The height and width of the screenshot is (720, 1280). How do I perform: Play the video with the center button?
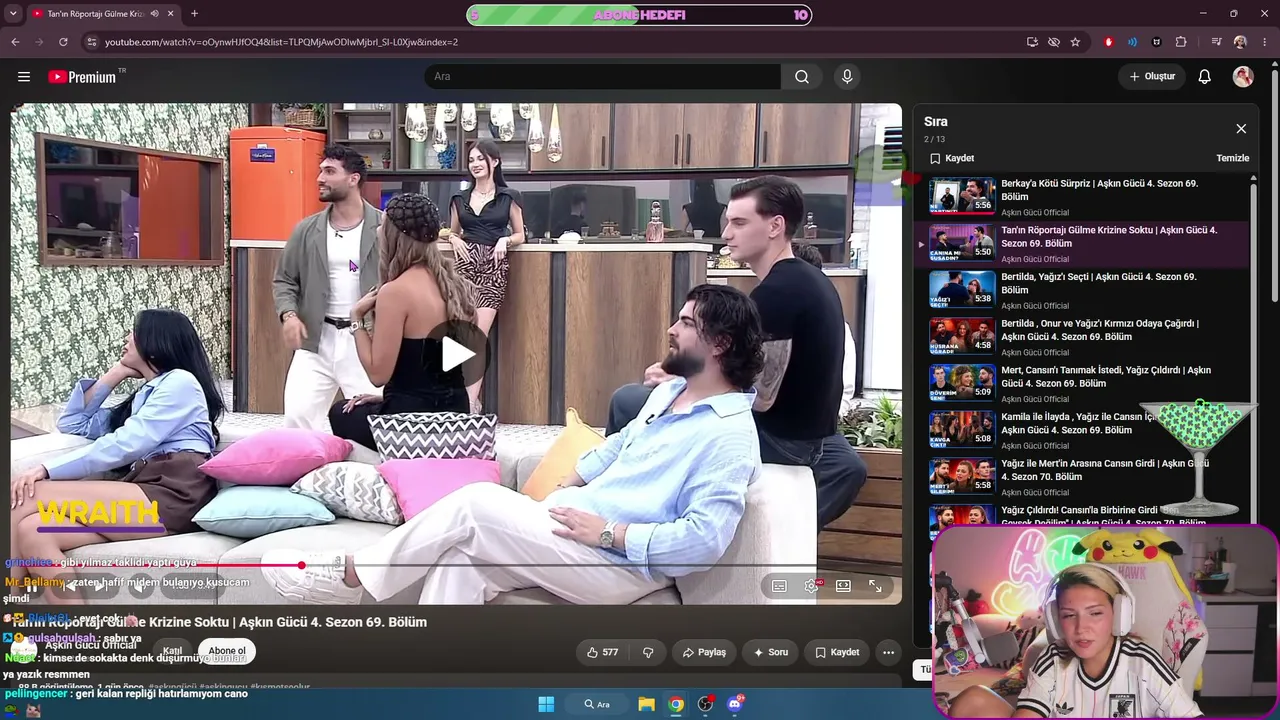[457, 354]
